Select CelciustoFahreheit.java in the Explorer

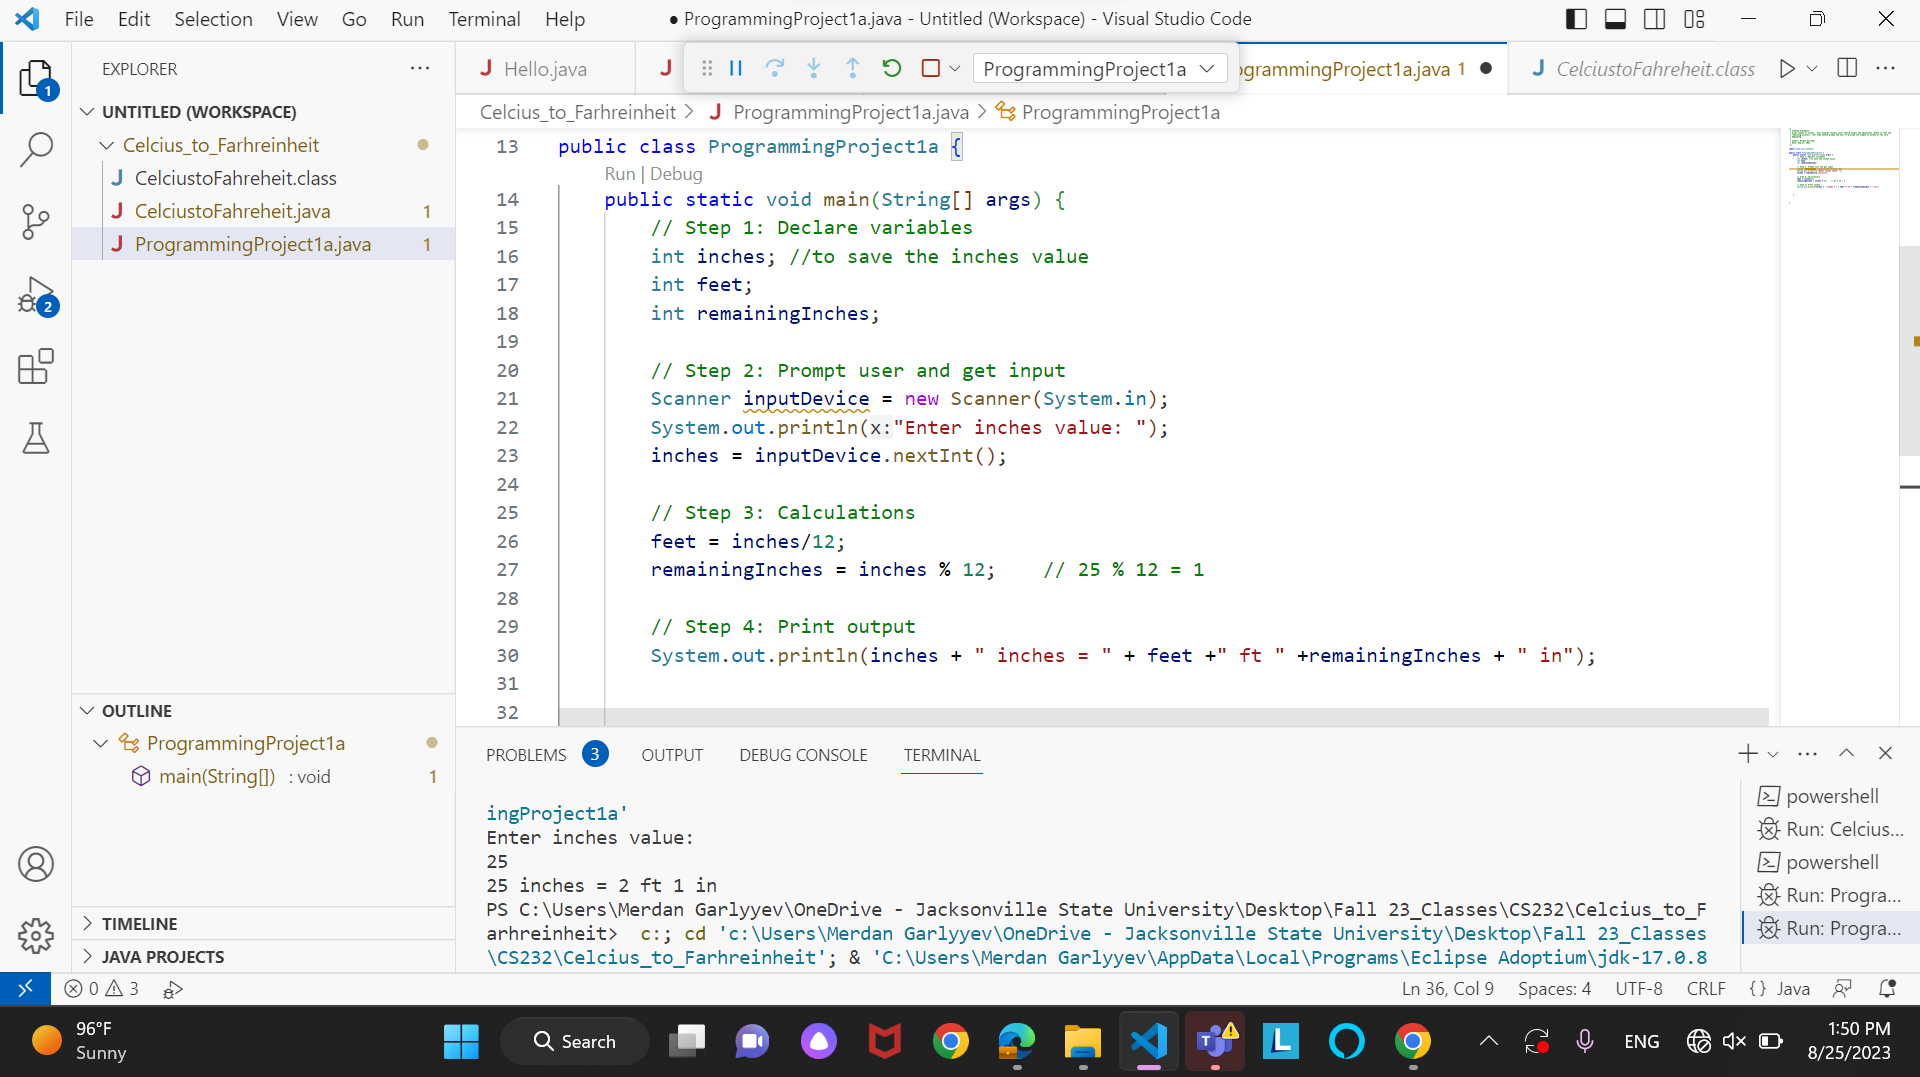click(x=232, y=211)
